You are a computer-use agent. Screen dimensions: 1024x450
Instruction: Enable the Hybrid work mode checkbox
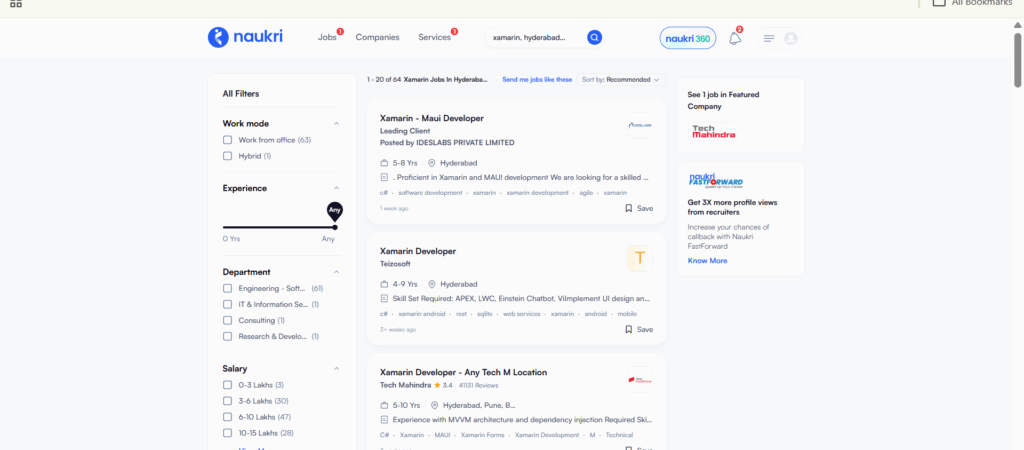coord(228,156)
